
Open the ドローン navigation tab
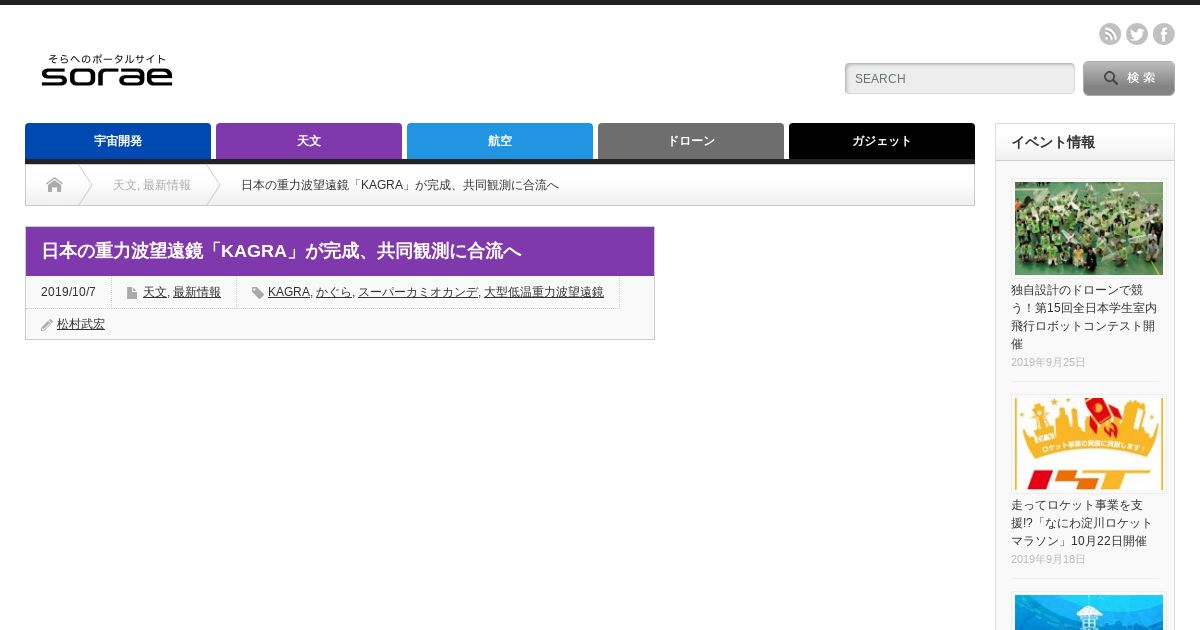691,141
